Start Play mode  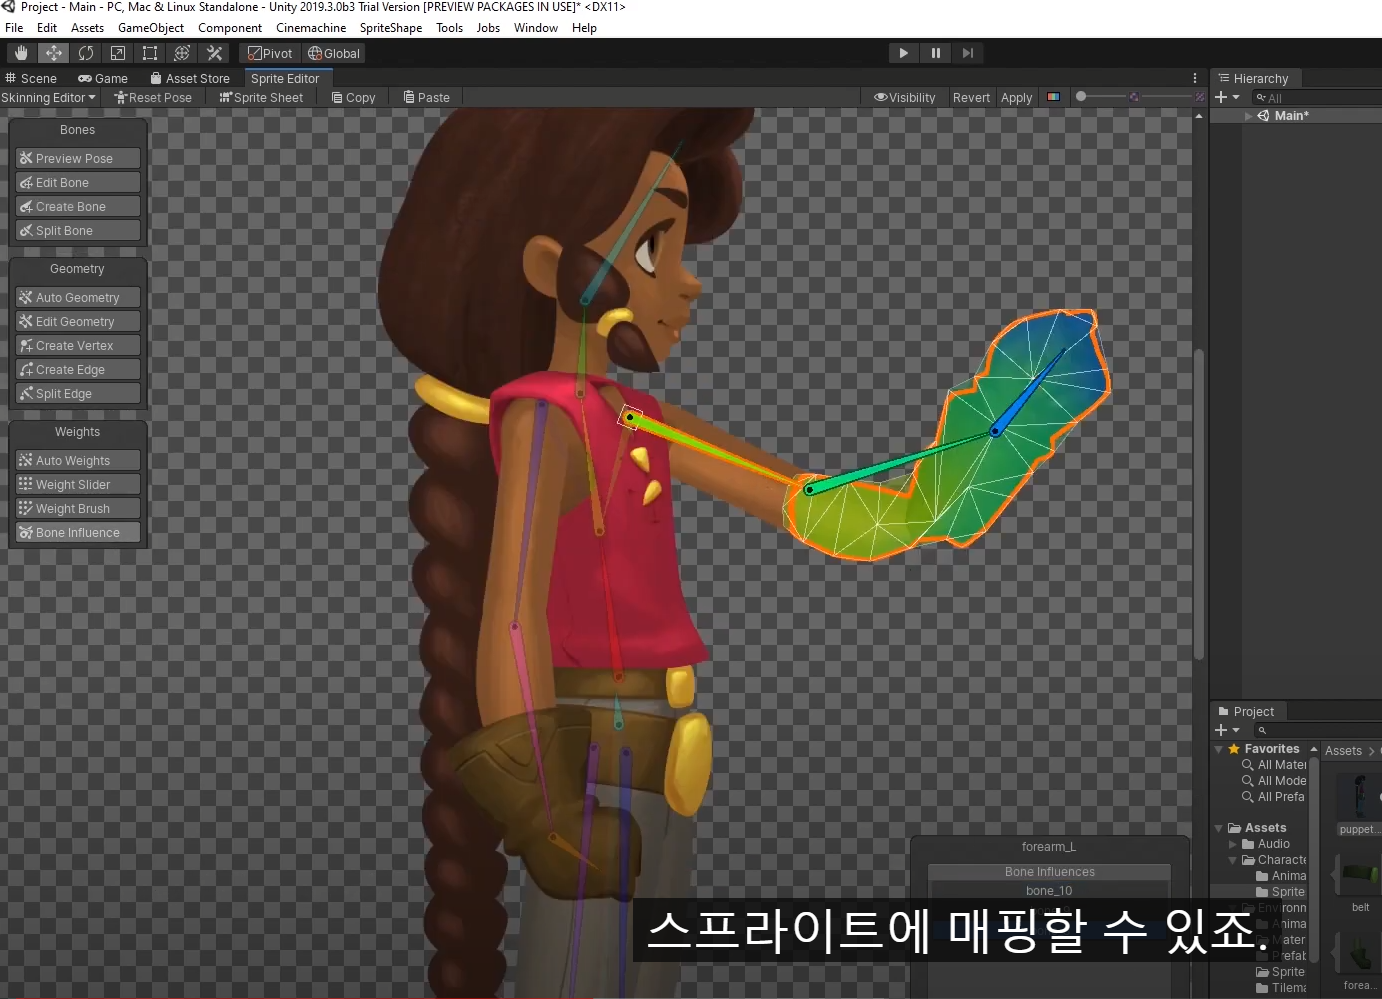(x=903, y=53)
